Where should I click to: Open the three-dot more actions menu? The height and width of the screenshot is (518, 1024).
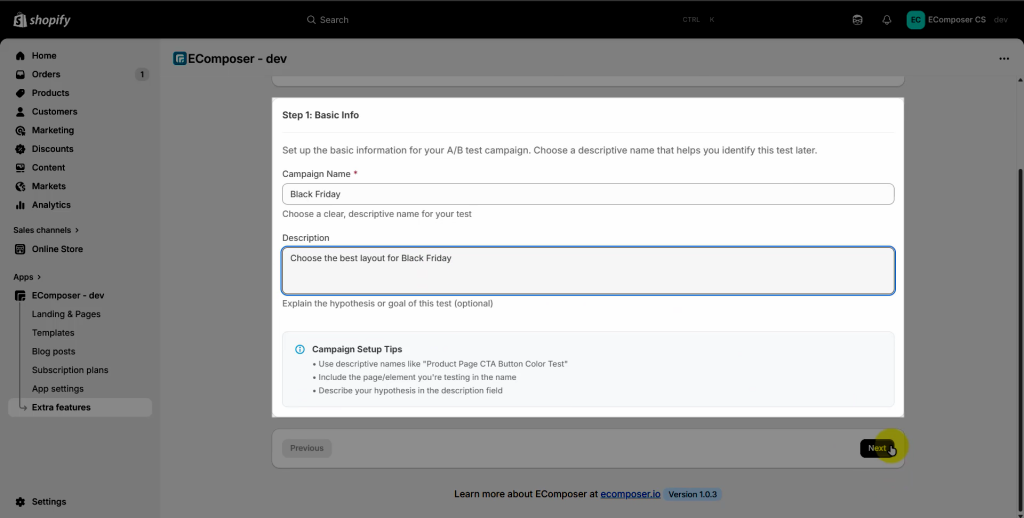click(x=1004, y=59)
